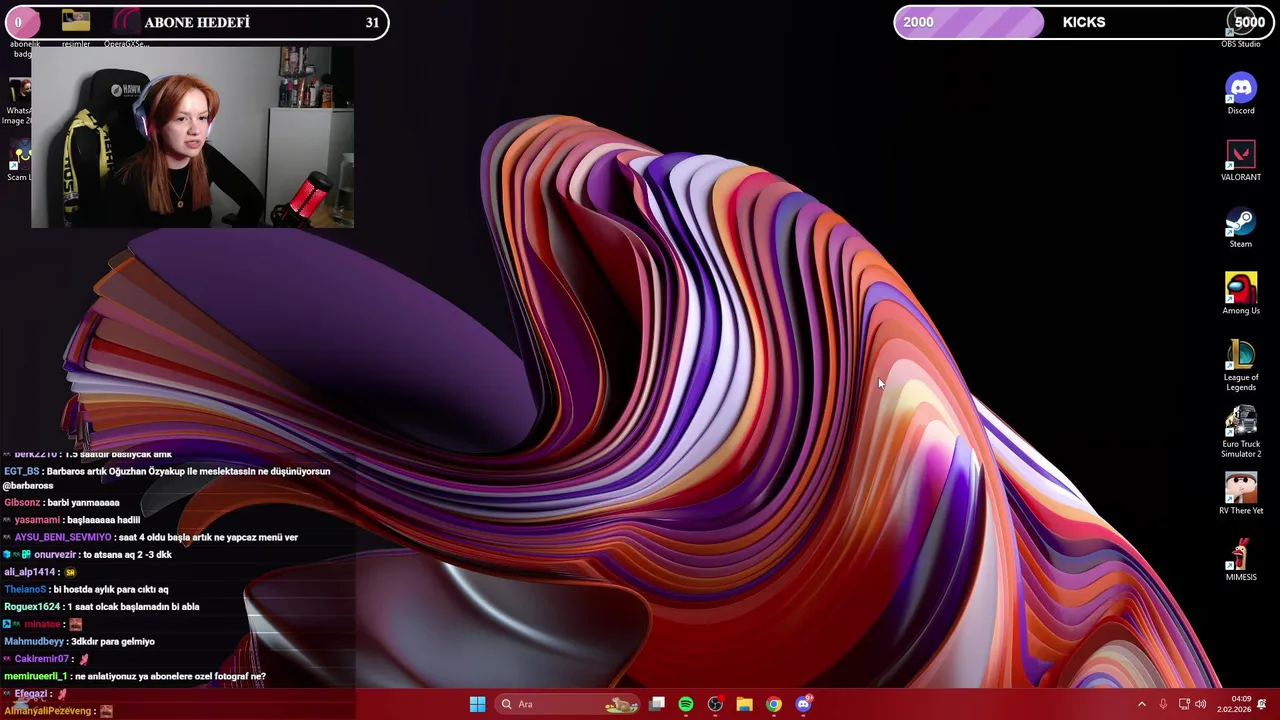The image size is (1280, 720).
Task: Click the ABONE HEDEFİ progress bar
Action: pos(196,22)
